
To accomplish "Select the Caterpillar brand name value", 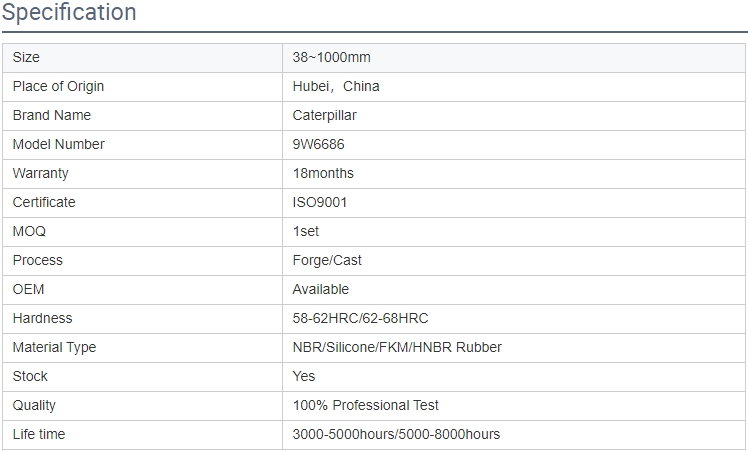I will click(324, 115).
